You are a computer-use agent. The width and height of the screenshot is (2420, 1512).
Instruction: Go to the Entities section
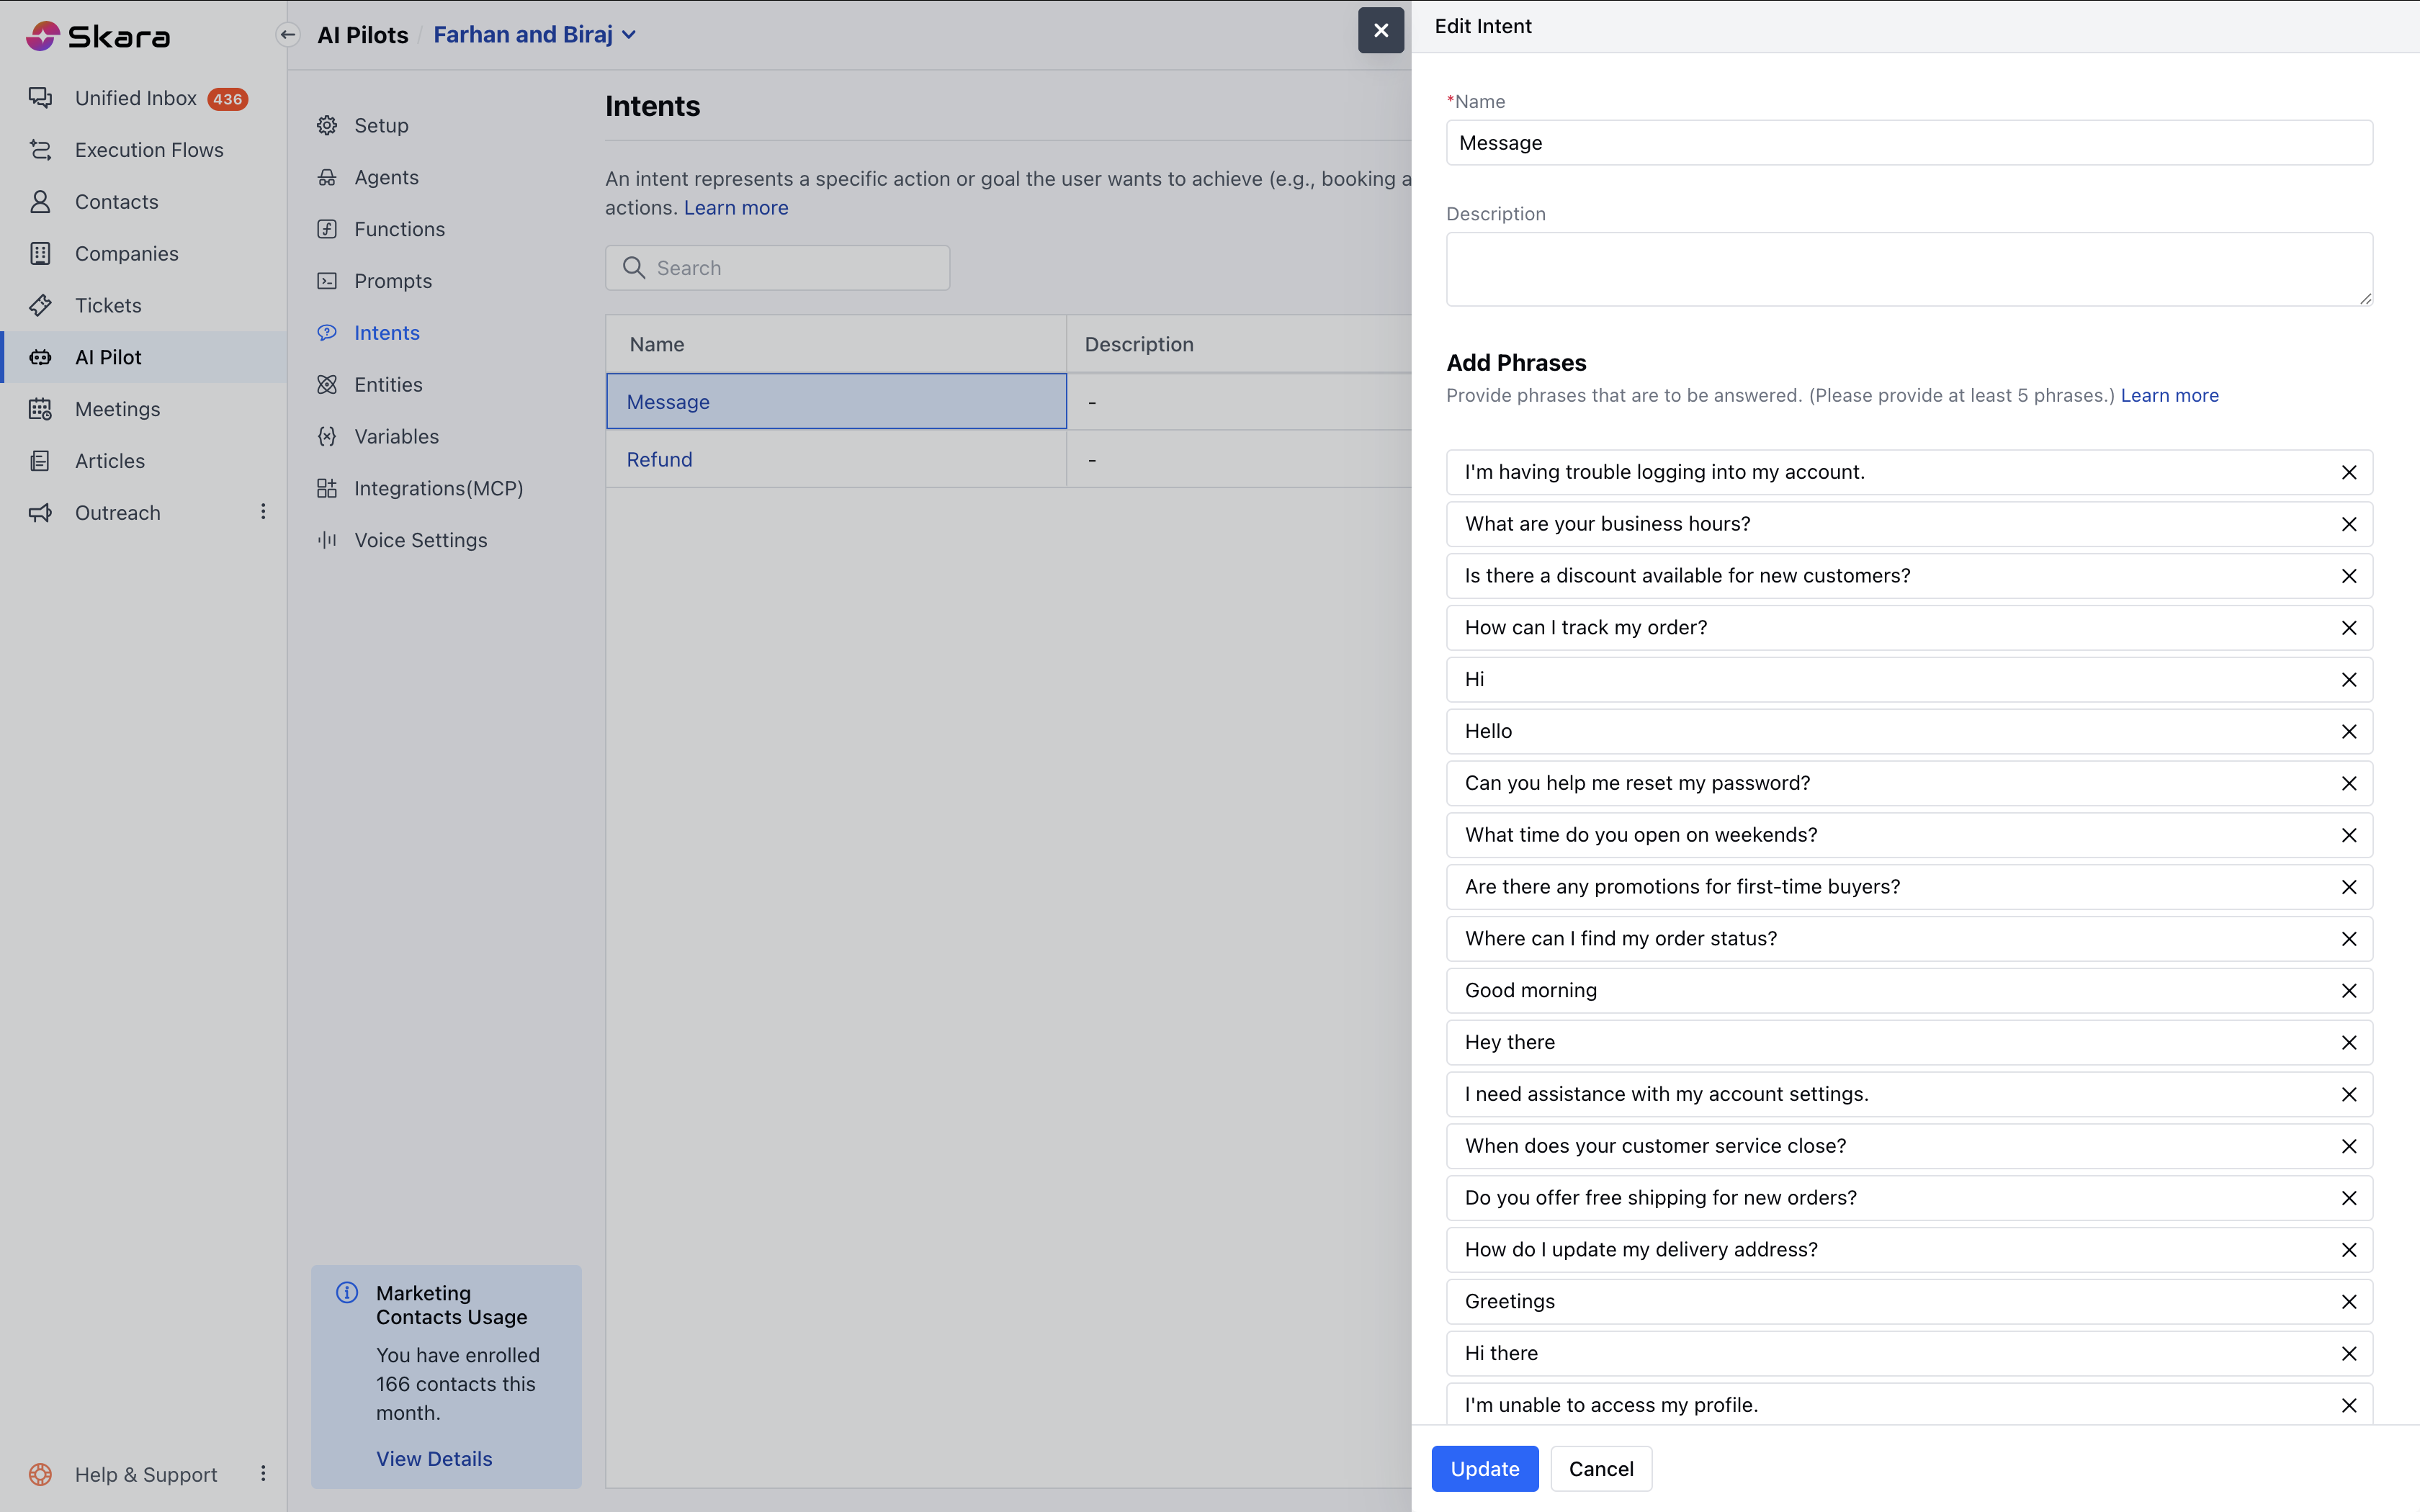tap(388, 385)
